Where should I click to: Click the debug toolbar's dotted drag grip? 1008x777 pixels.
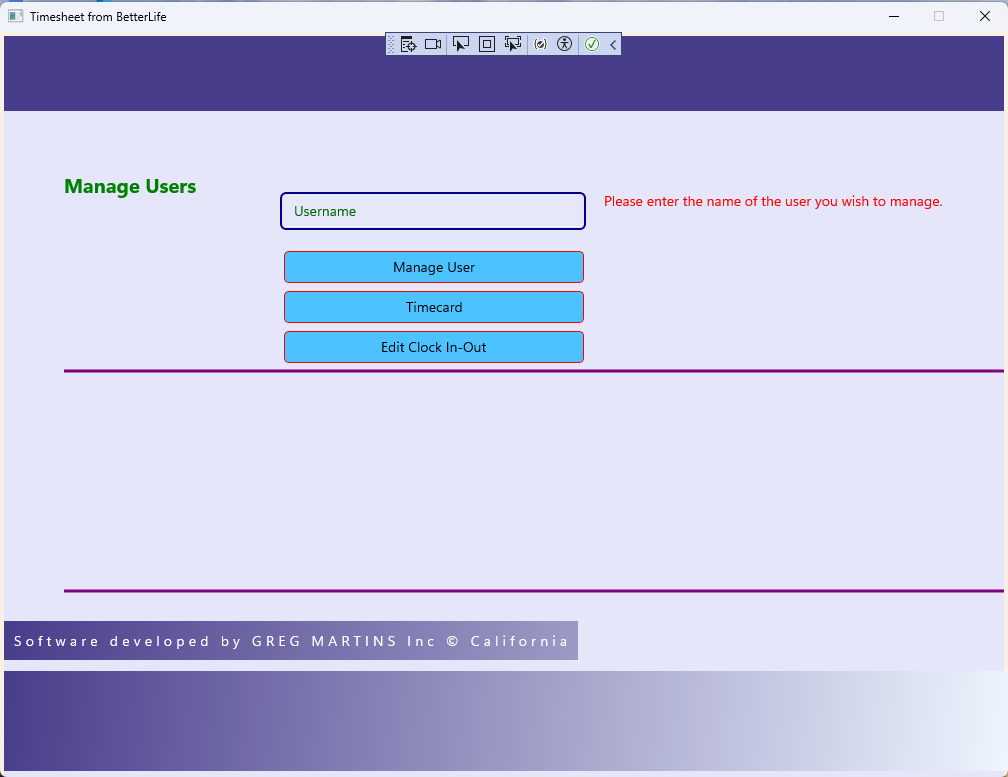(391, 44)
